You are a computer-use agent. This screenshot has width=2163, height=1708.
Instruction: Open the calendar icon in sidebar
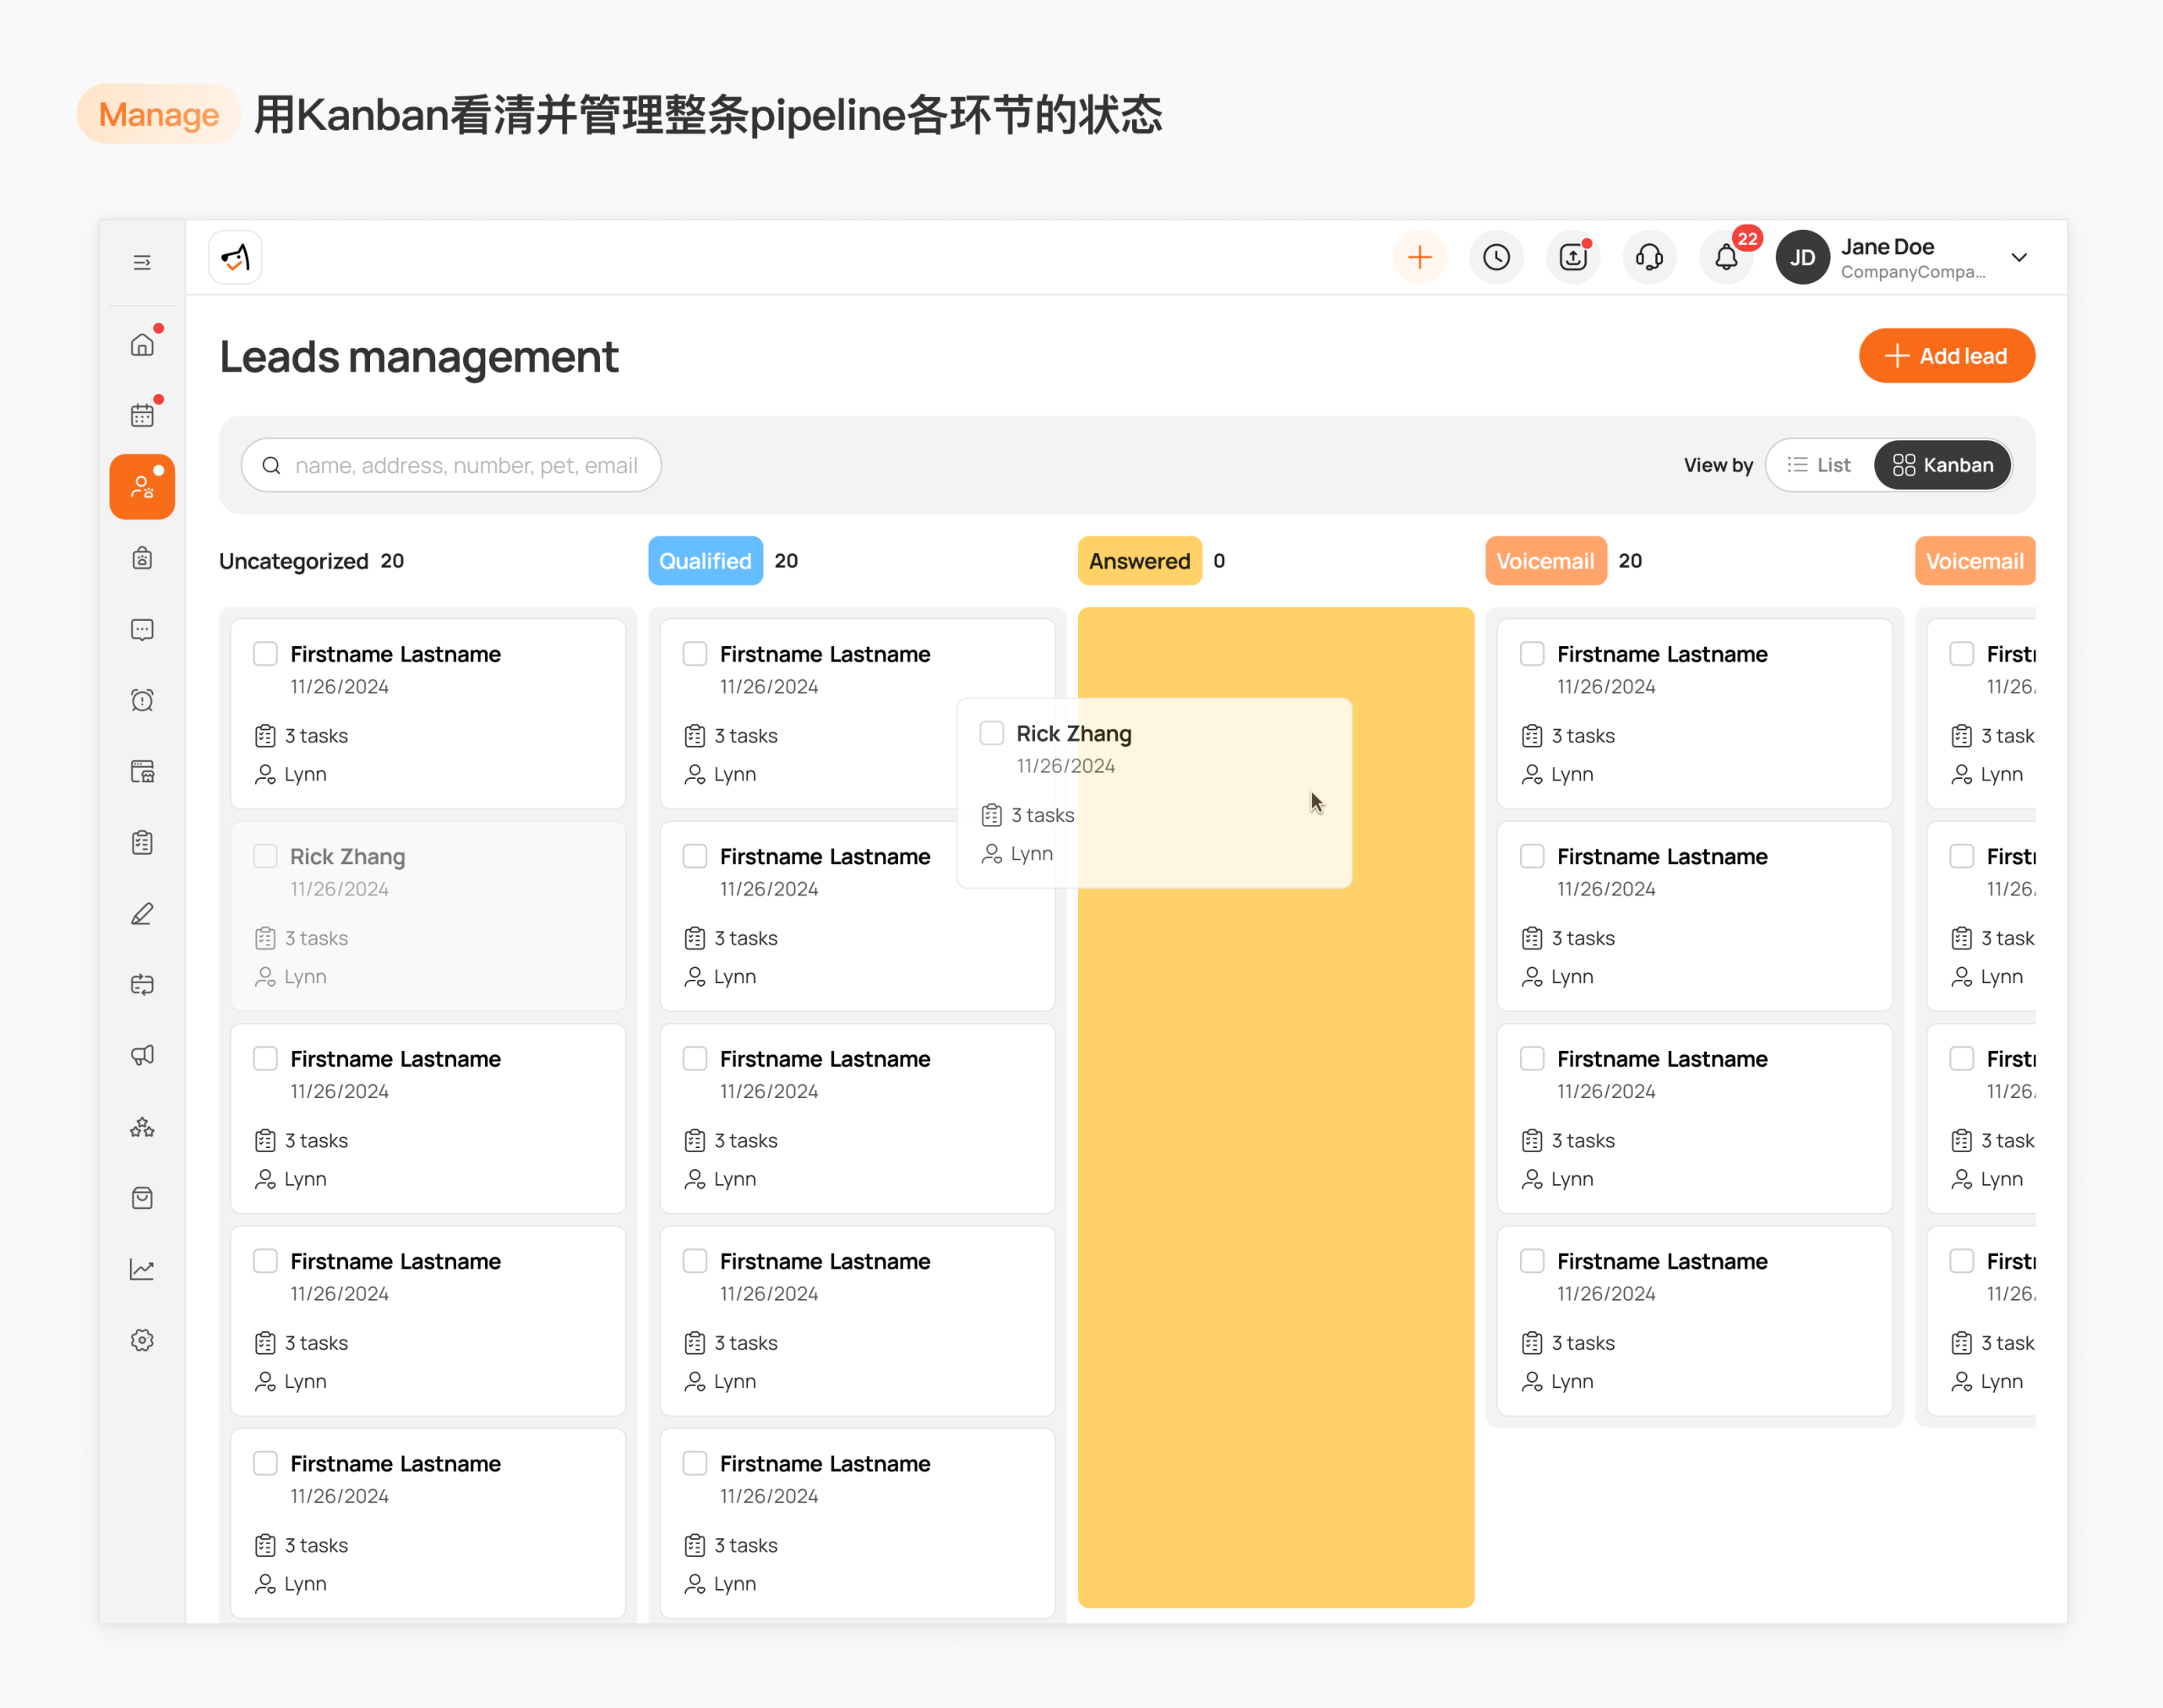142,415
